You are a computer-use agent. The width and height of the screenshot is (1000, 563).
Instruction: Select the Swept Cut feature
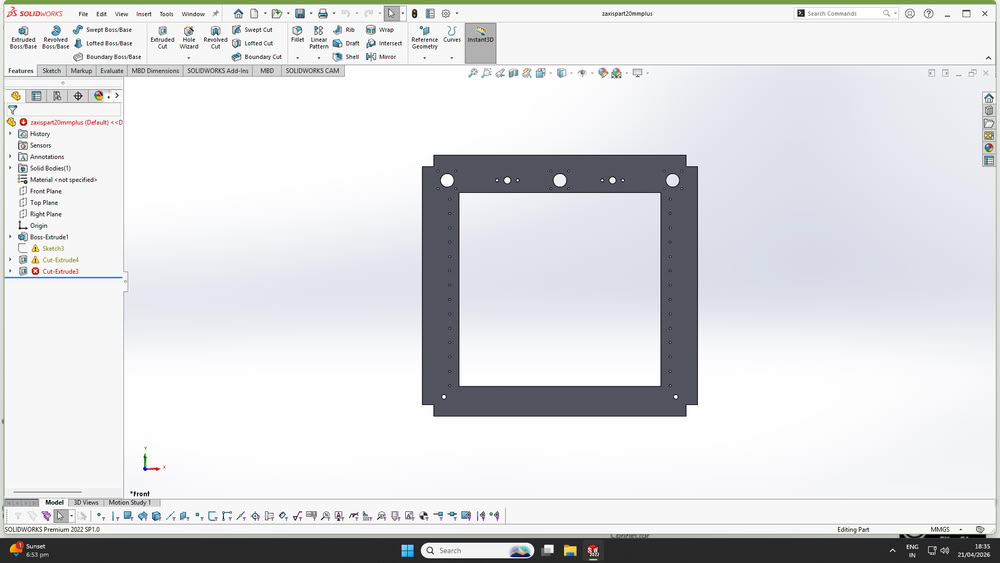click(x=252, y=29)
